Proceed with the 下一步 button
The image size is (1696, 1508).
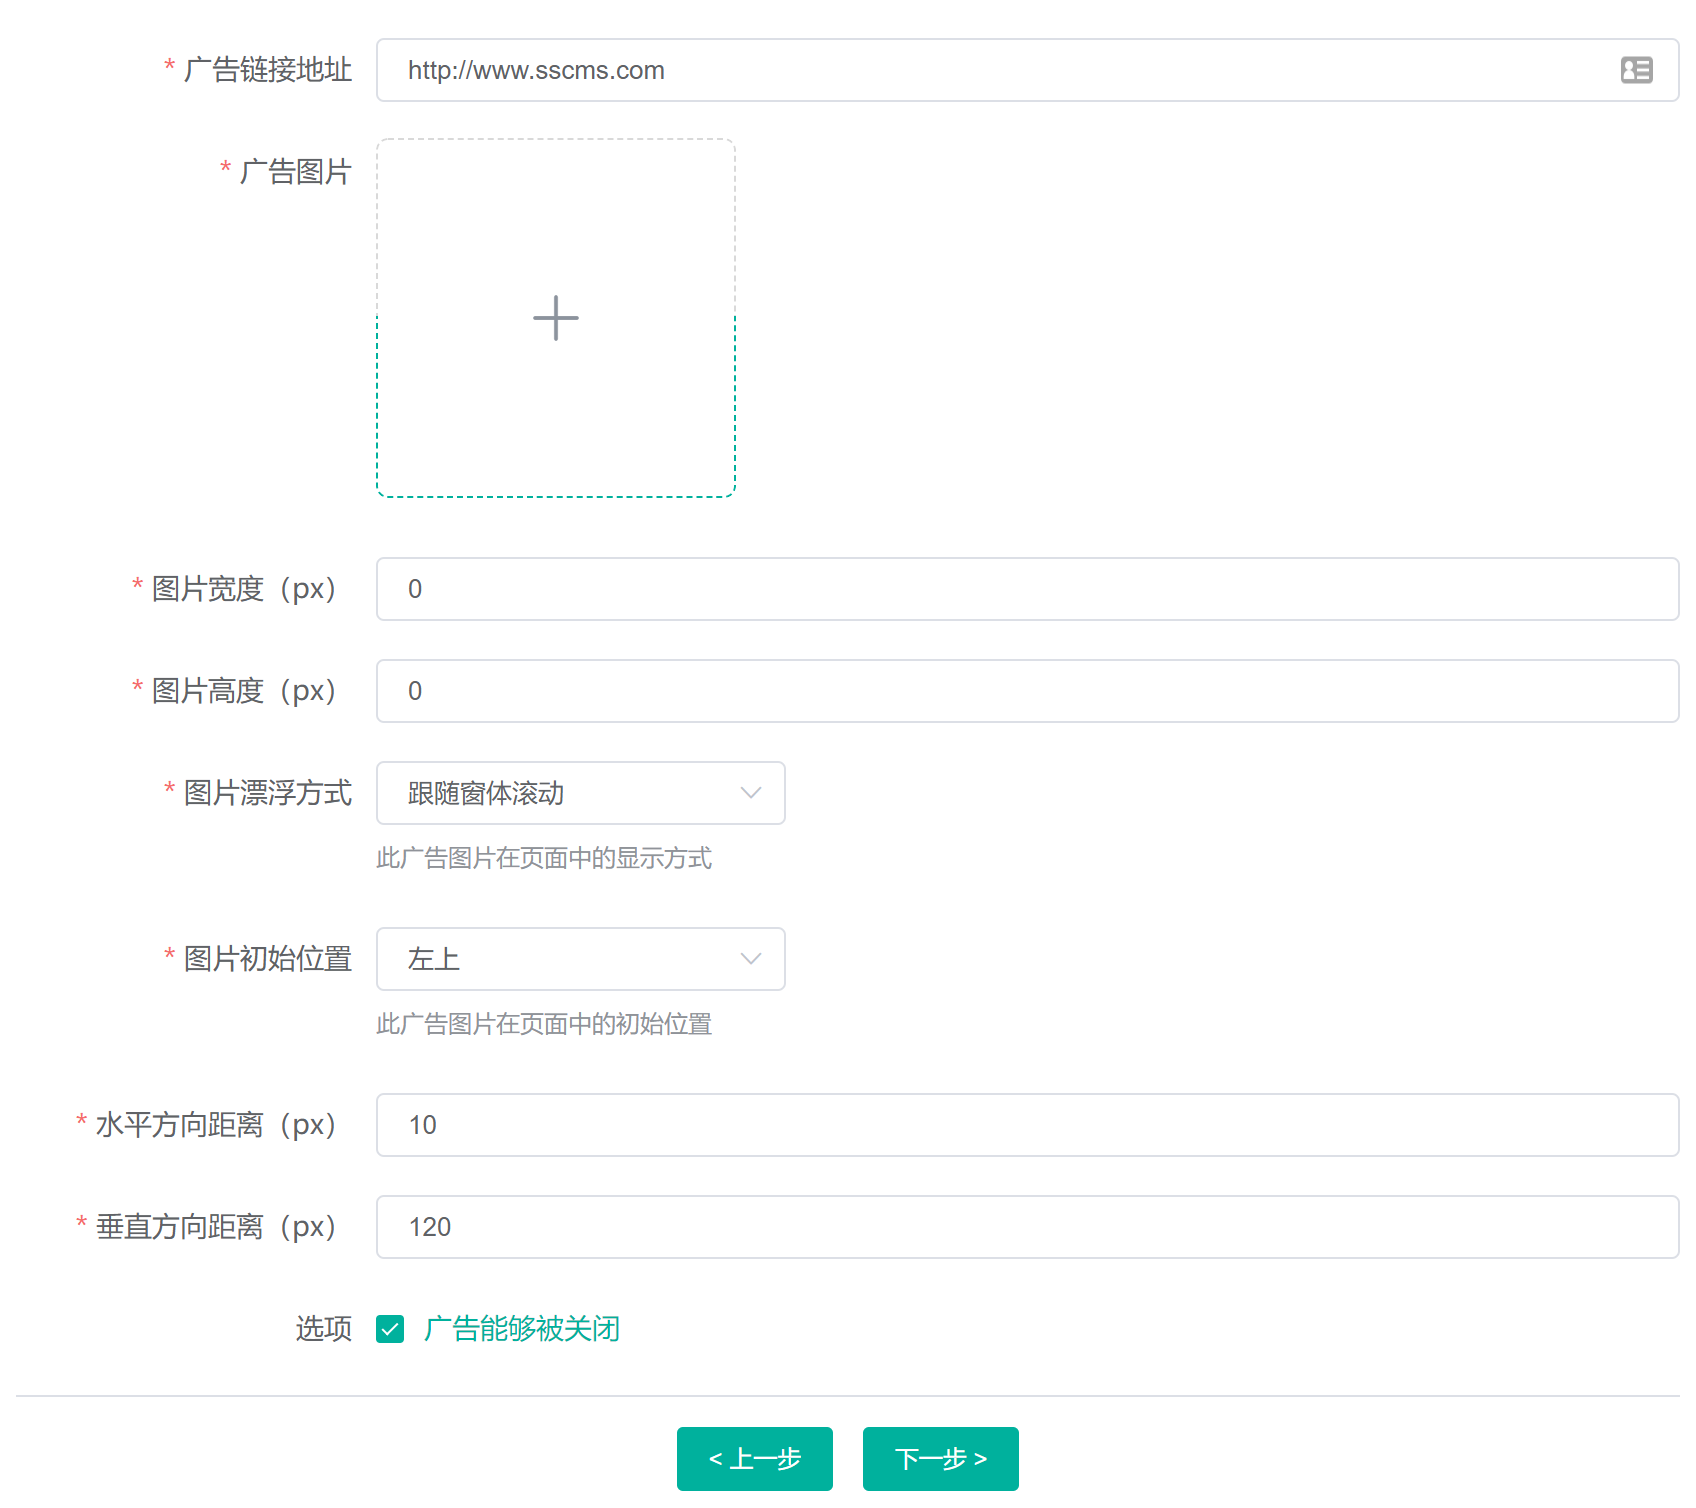click(940, 1459)
